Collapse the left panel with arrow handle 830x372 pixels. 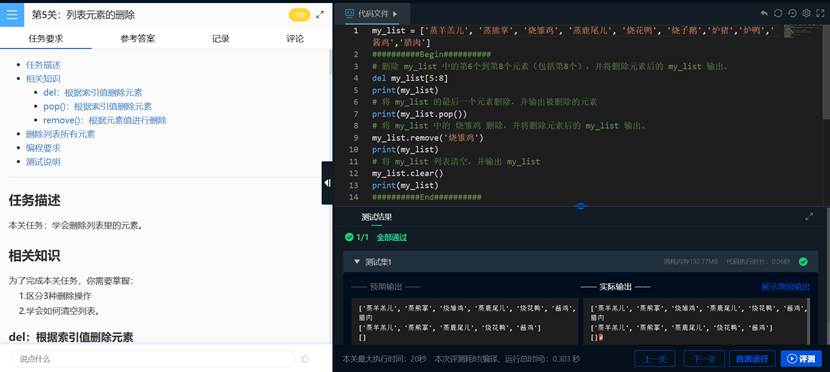(x=328, y=183)
